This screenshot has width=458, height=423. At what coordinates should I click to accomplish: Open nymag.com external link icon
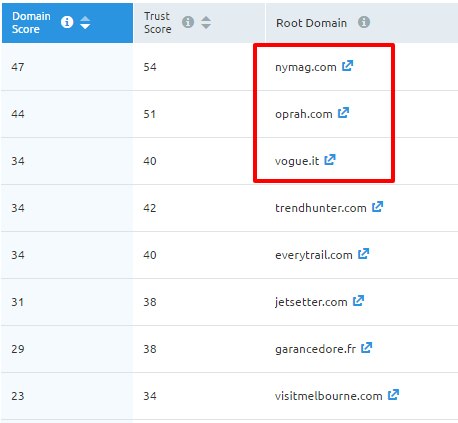click(x=347, y=66)
